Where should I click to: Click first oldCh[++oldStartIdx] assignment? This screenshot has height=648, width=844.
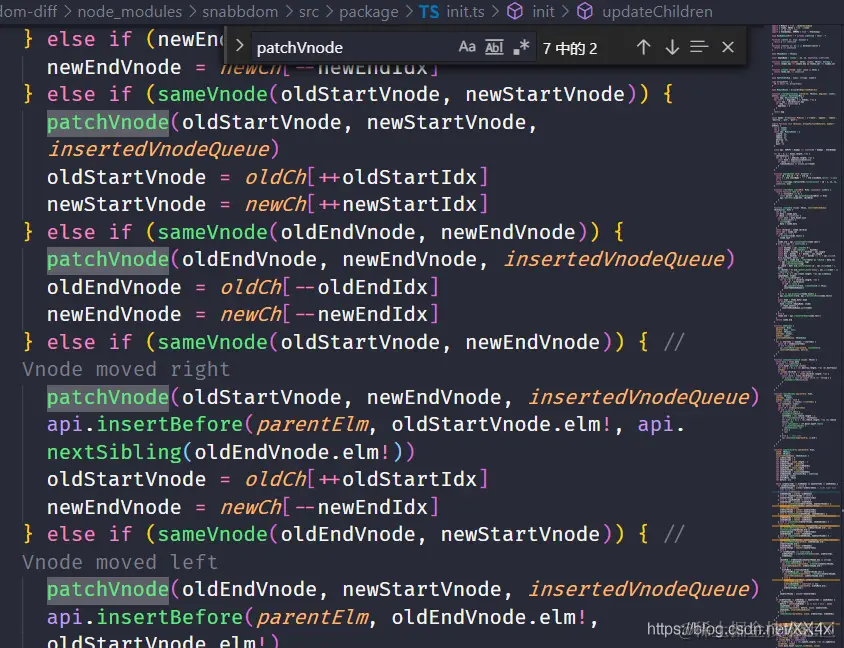268,177
